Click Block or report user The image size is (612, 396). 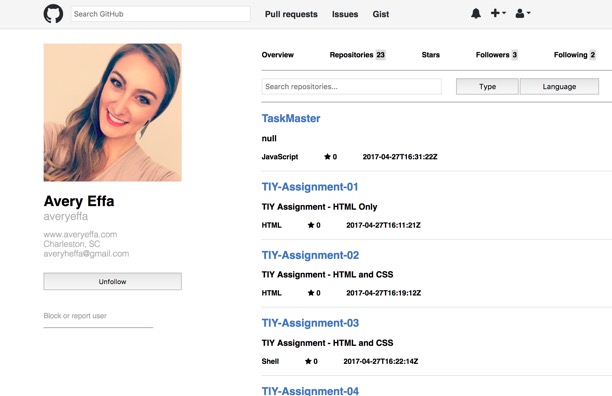75,316
